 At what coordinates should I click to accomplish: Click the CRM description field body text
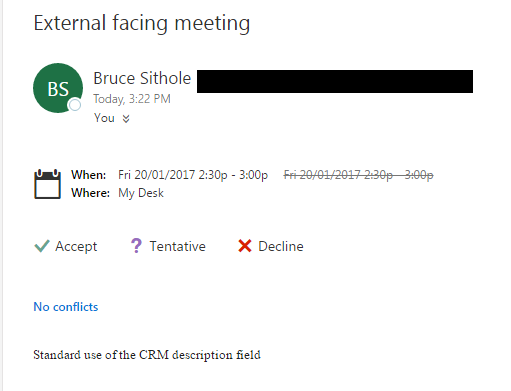(x=147, y=355)
